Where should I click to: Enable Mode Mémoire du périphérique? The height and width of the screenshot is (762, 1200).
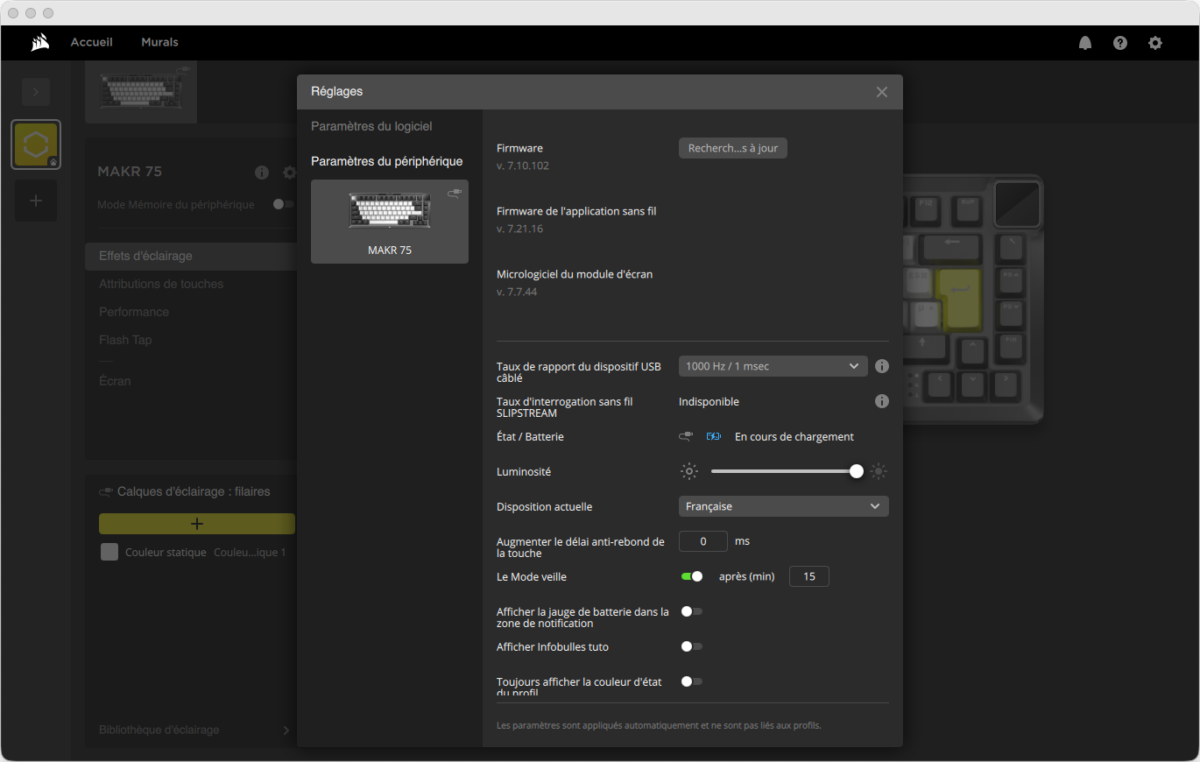[x=285, y=204]
